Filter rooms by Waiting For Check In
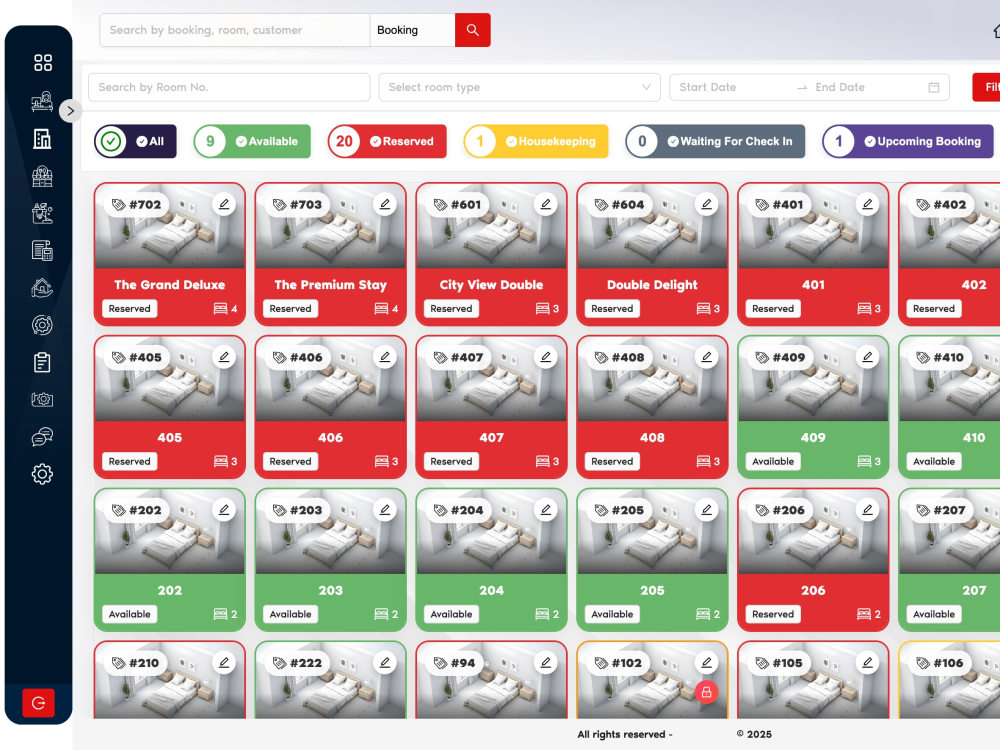The height and width of the screenshot is (750, 1000). pyautogui.click(x=715, y=142)
